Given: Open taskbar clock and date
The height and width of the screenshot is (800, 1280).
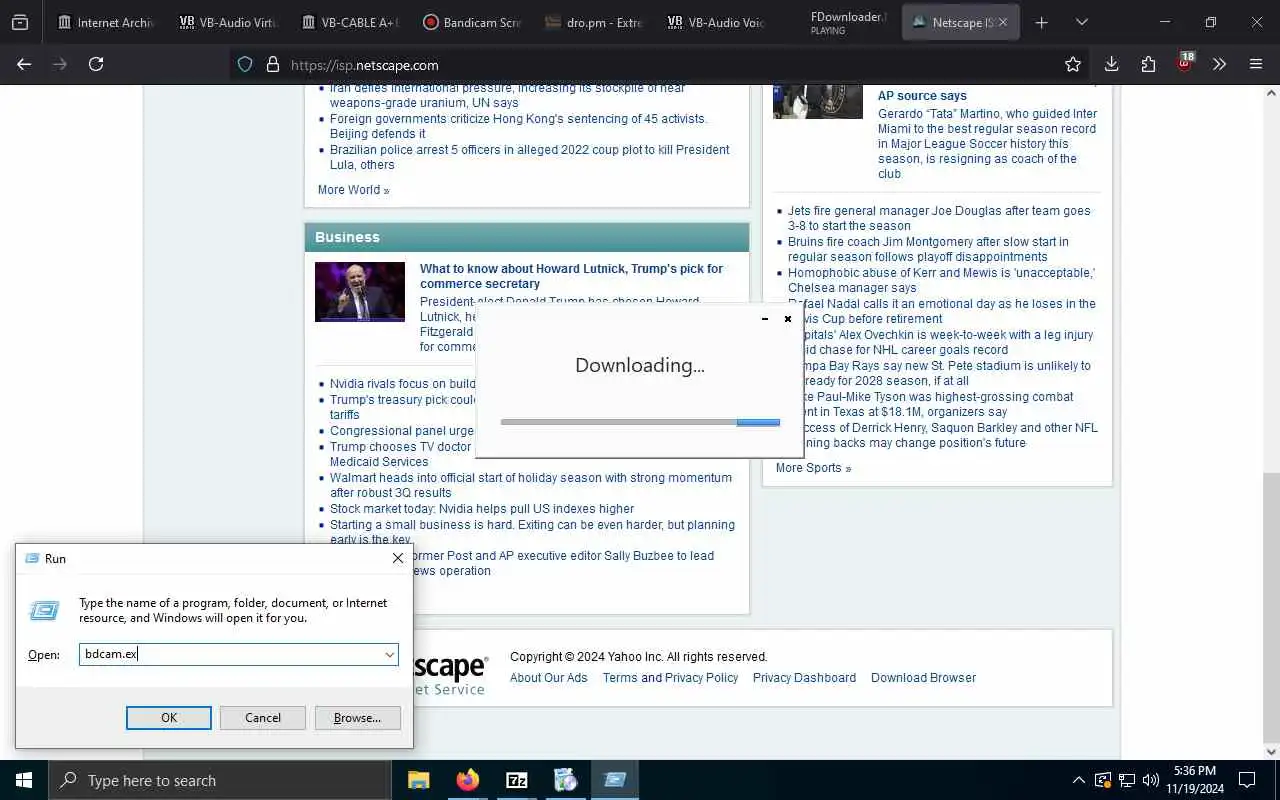Looking at the screenshot, I should click(x=1194, y=780).
